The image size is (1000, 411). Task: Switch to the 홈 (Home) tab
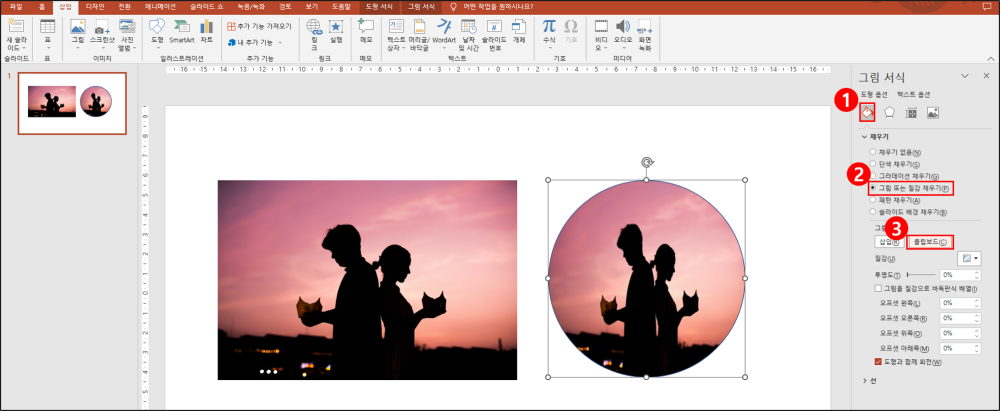(x=41, y=6)
